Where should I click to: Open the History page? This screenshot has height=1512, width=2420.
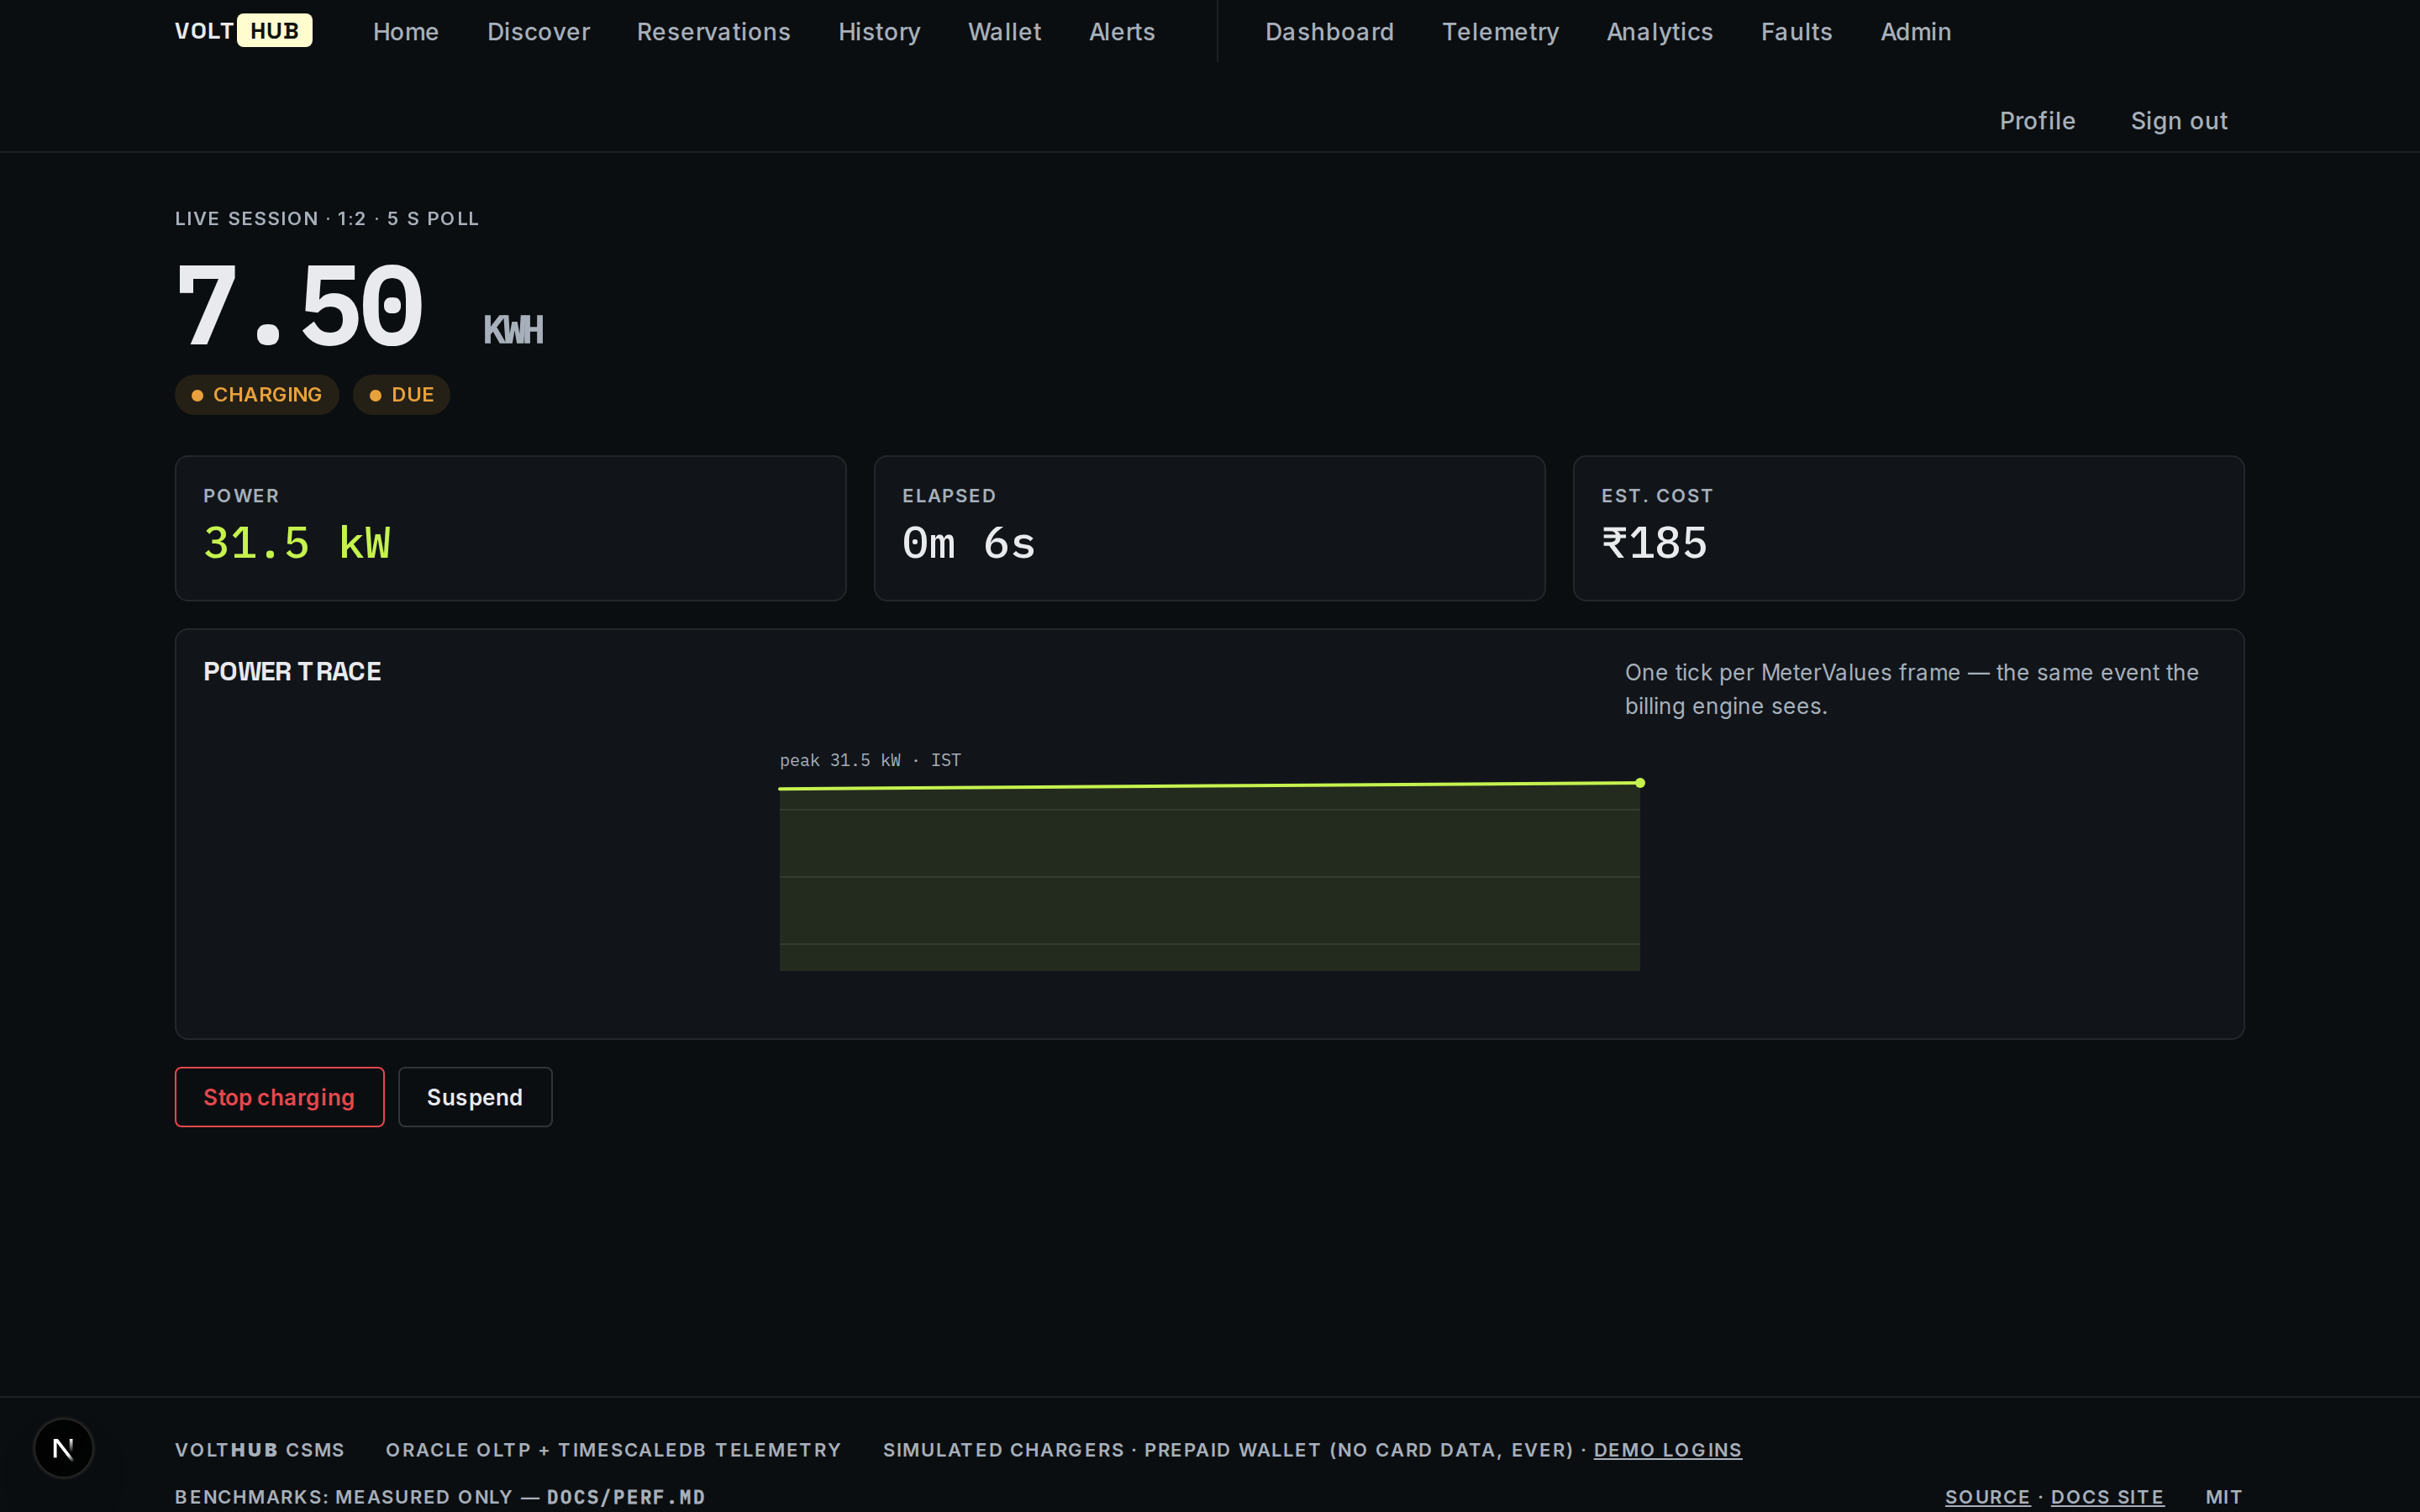879,32
